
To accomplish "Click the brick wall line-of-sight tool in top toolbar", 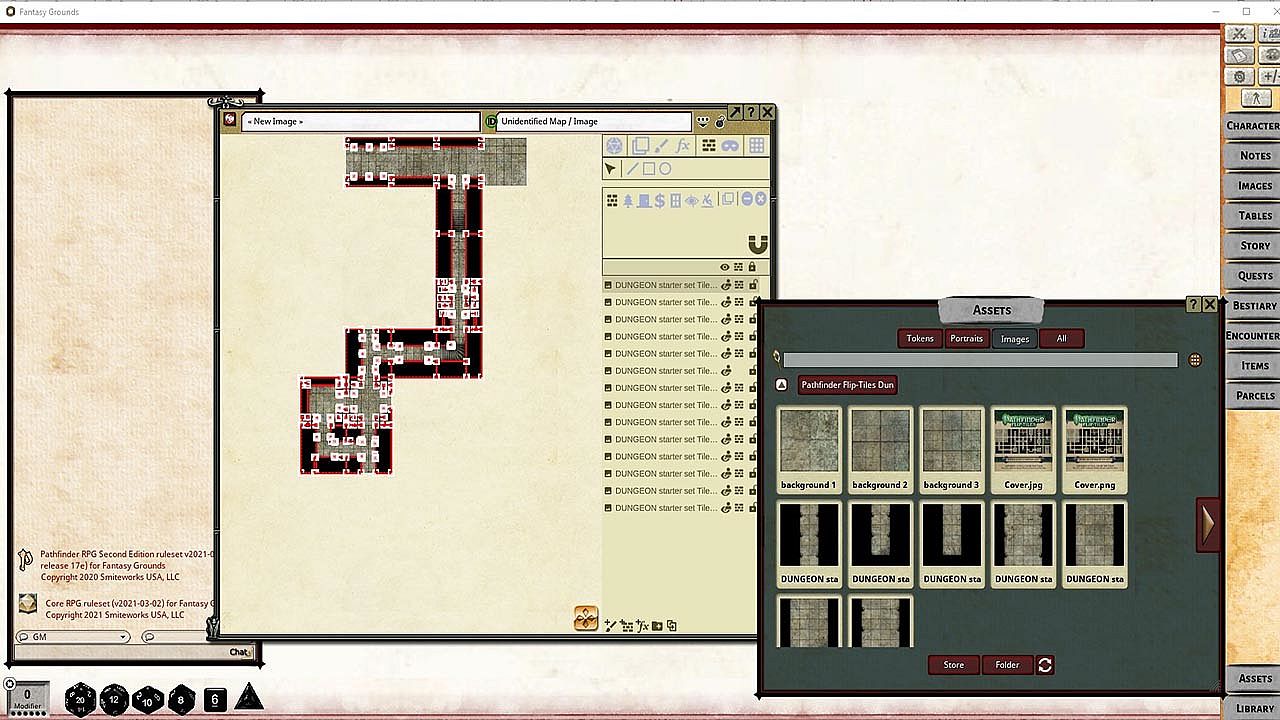I will coord(708,146).
